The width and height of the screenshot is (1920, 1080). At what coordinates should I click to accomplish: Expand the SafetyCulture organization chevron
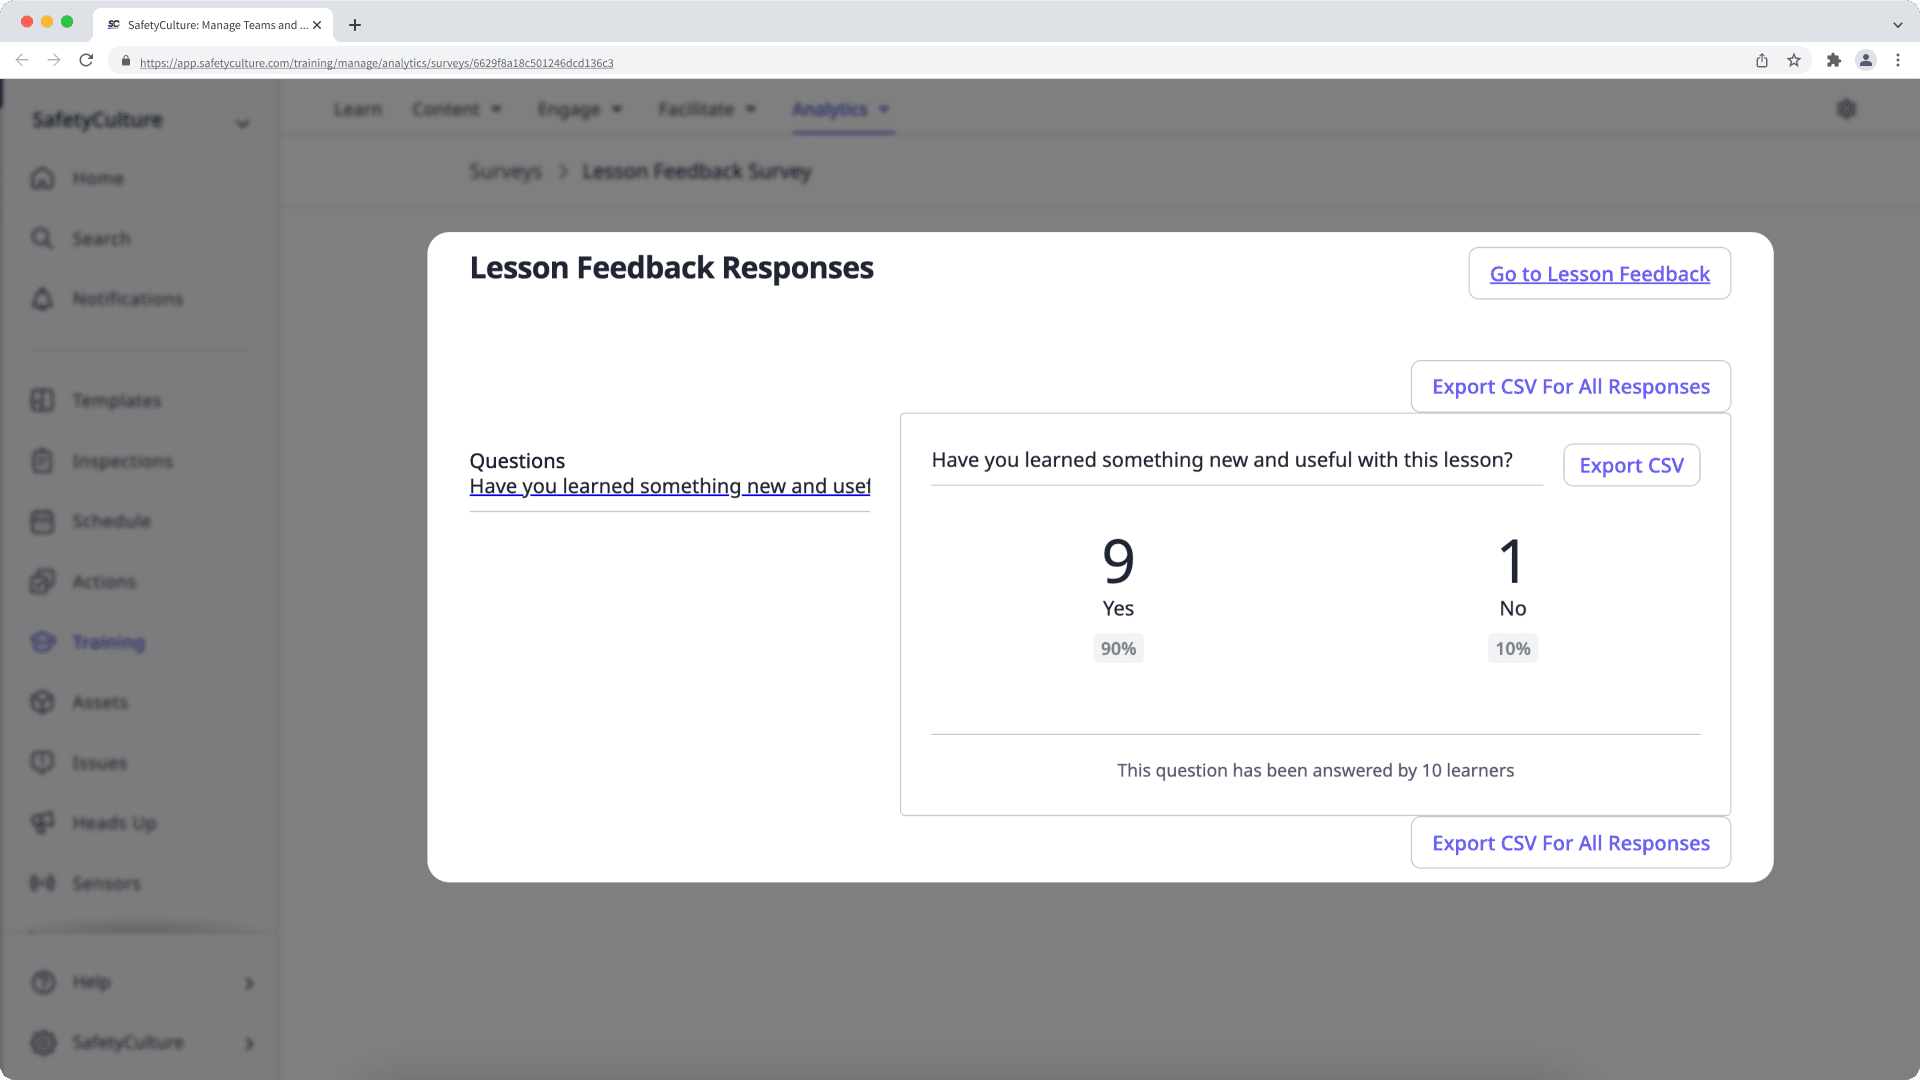(242, 124)
